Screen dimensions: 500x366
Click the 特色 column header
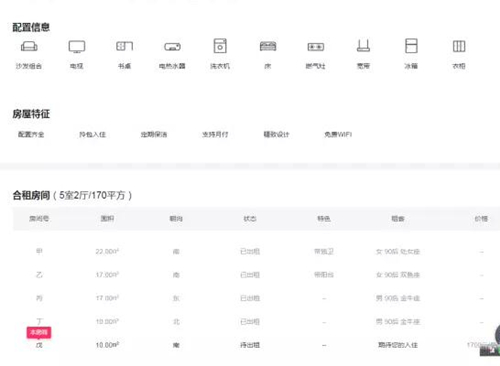click(324, 219)
